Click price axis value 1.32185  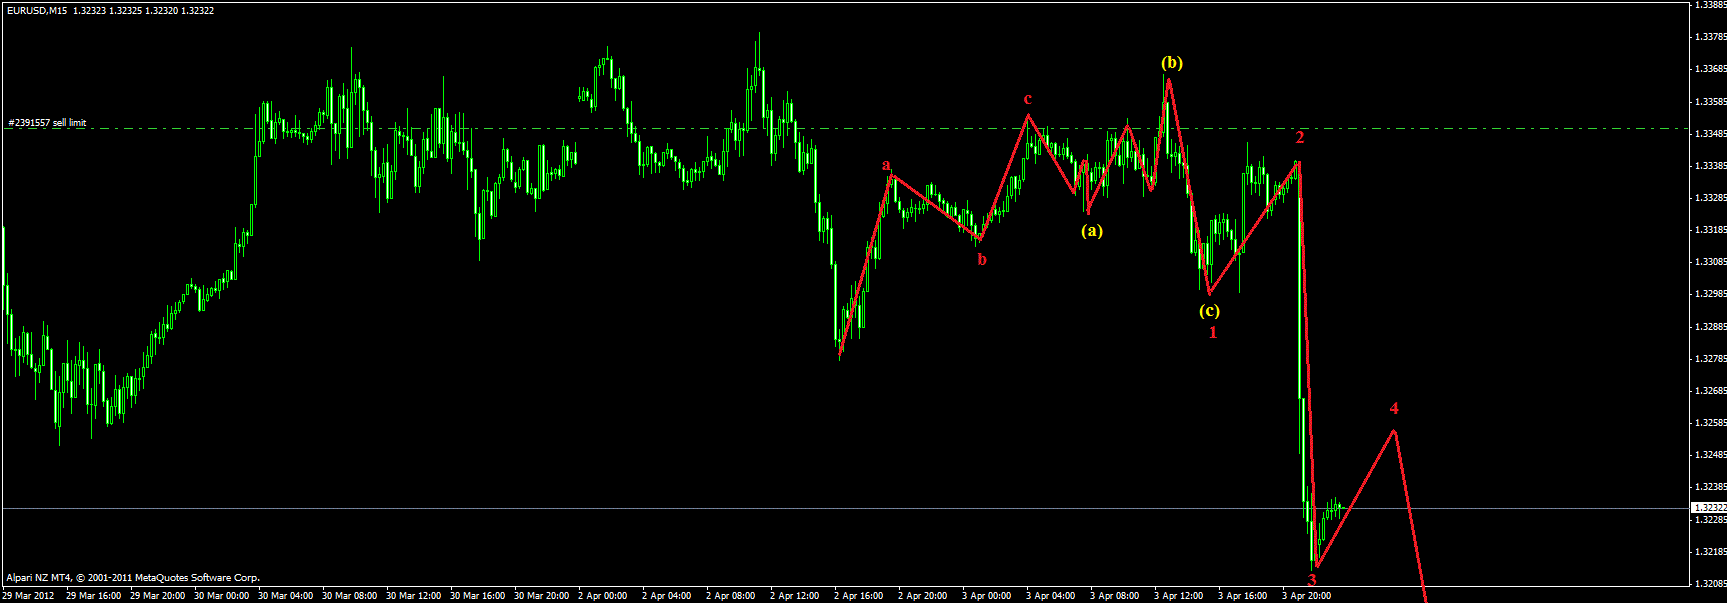click(x=1711, y=551)
